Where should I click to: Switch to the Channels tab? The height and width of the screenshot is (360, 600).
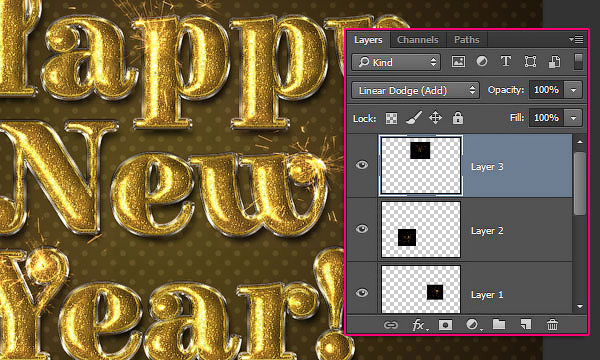pyautogui.click(x=417, y=40)
